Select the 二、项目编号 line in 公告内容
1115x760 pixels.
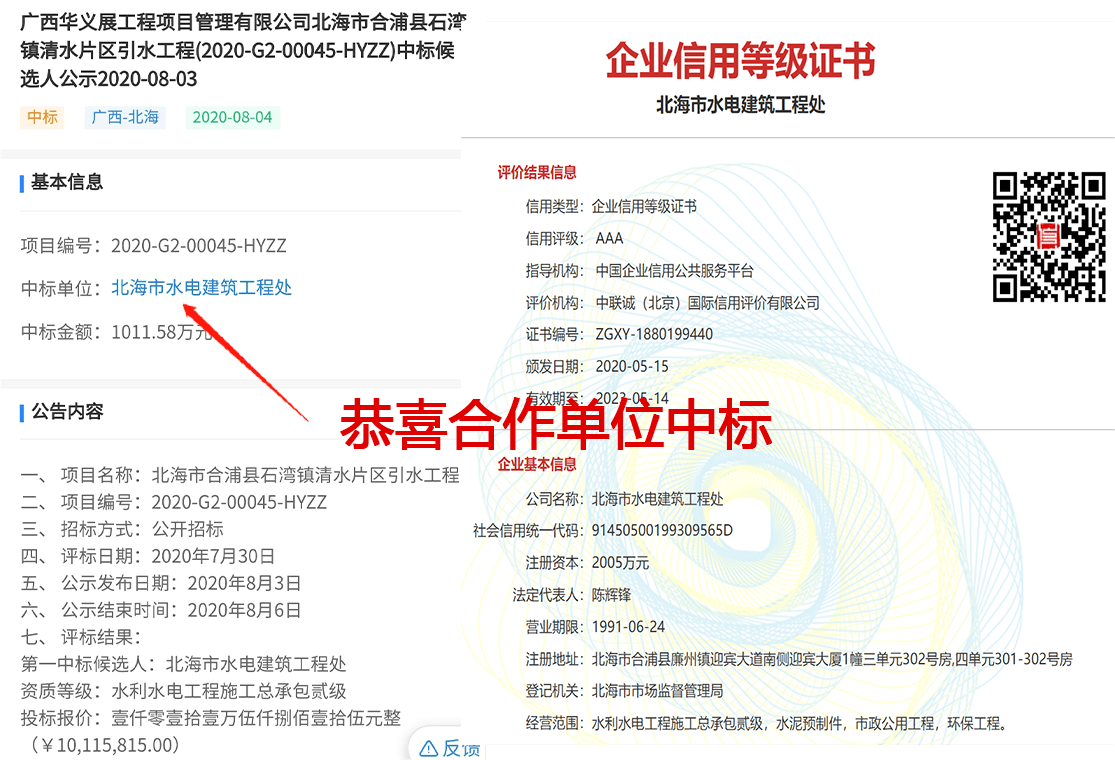(174, 502)
